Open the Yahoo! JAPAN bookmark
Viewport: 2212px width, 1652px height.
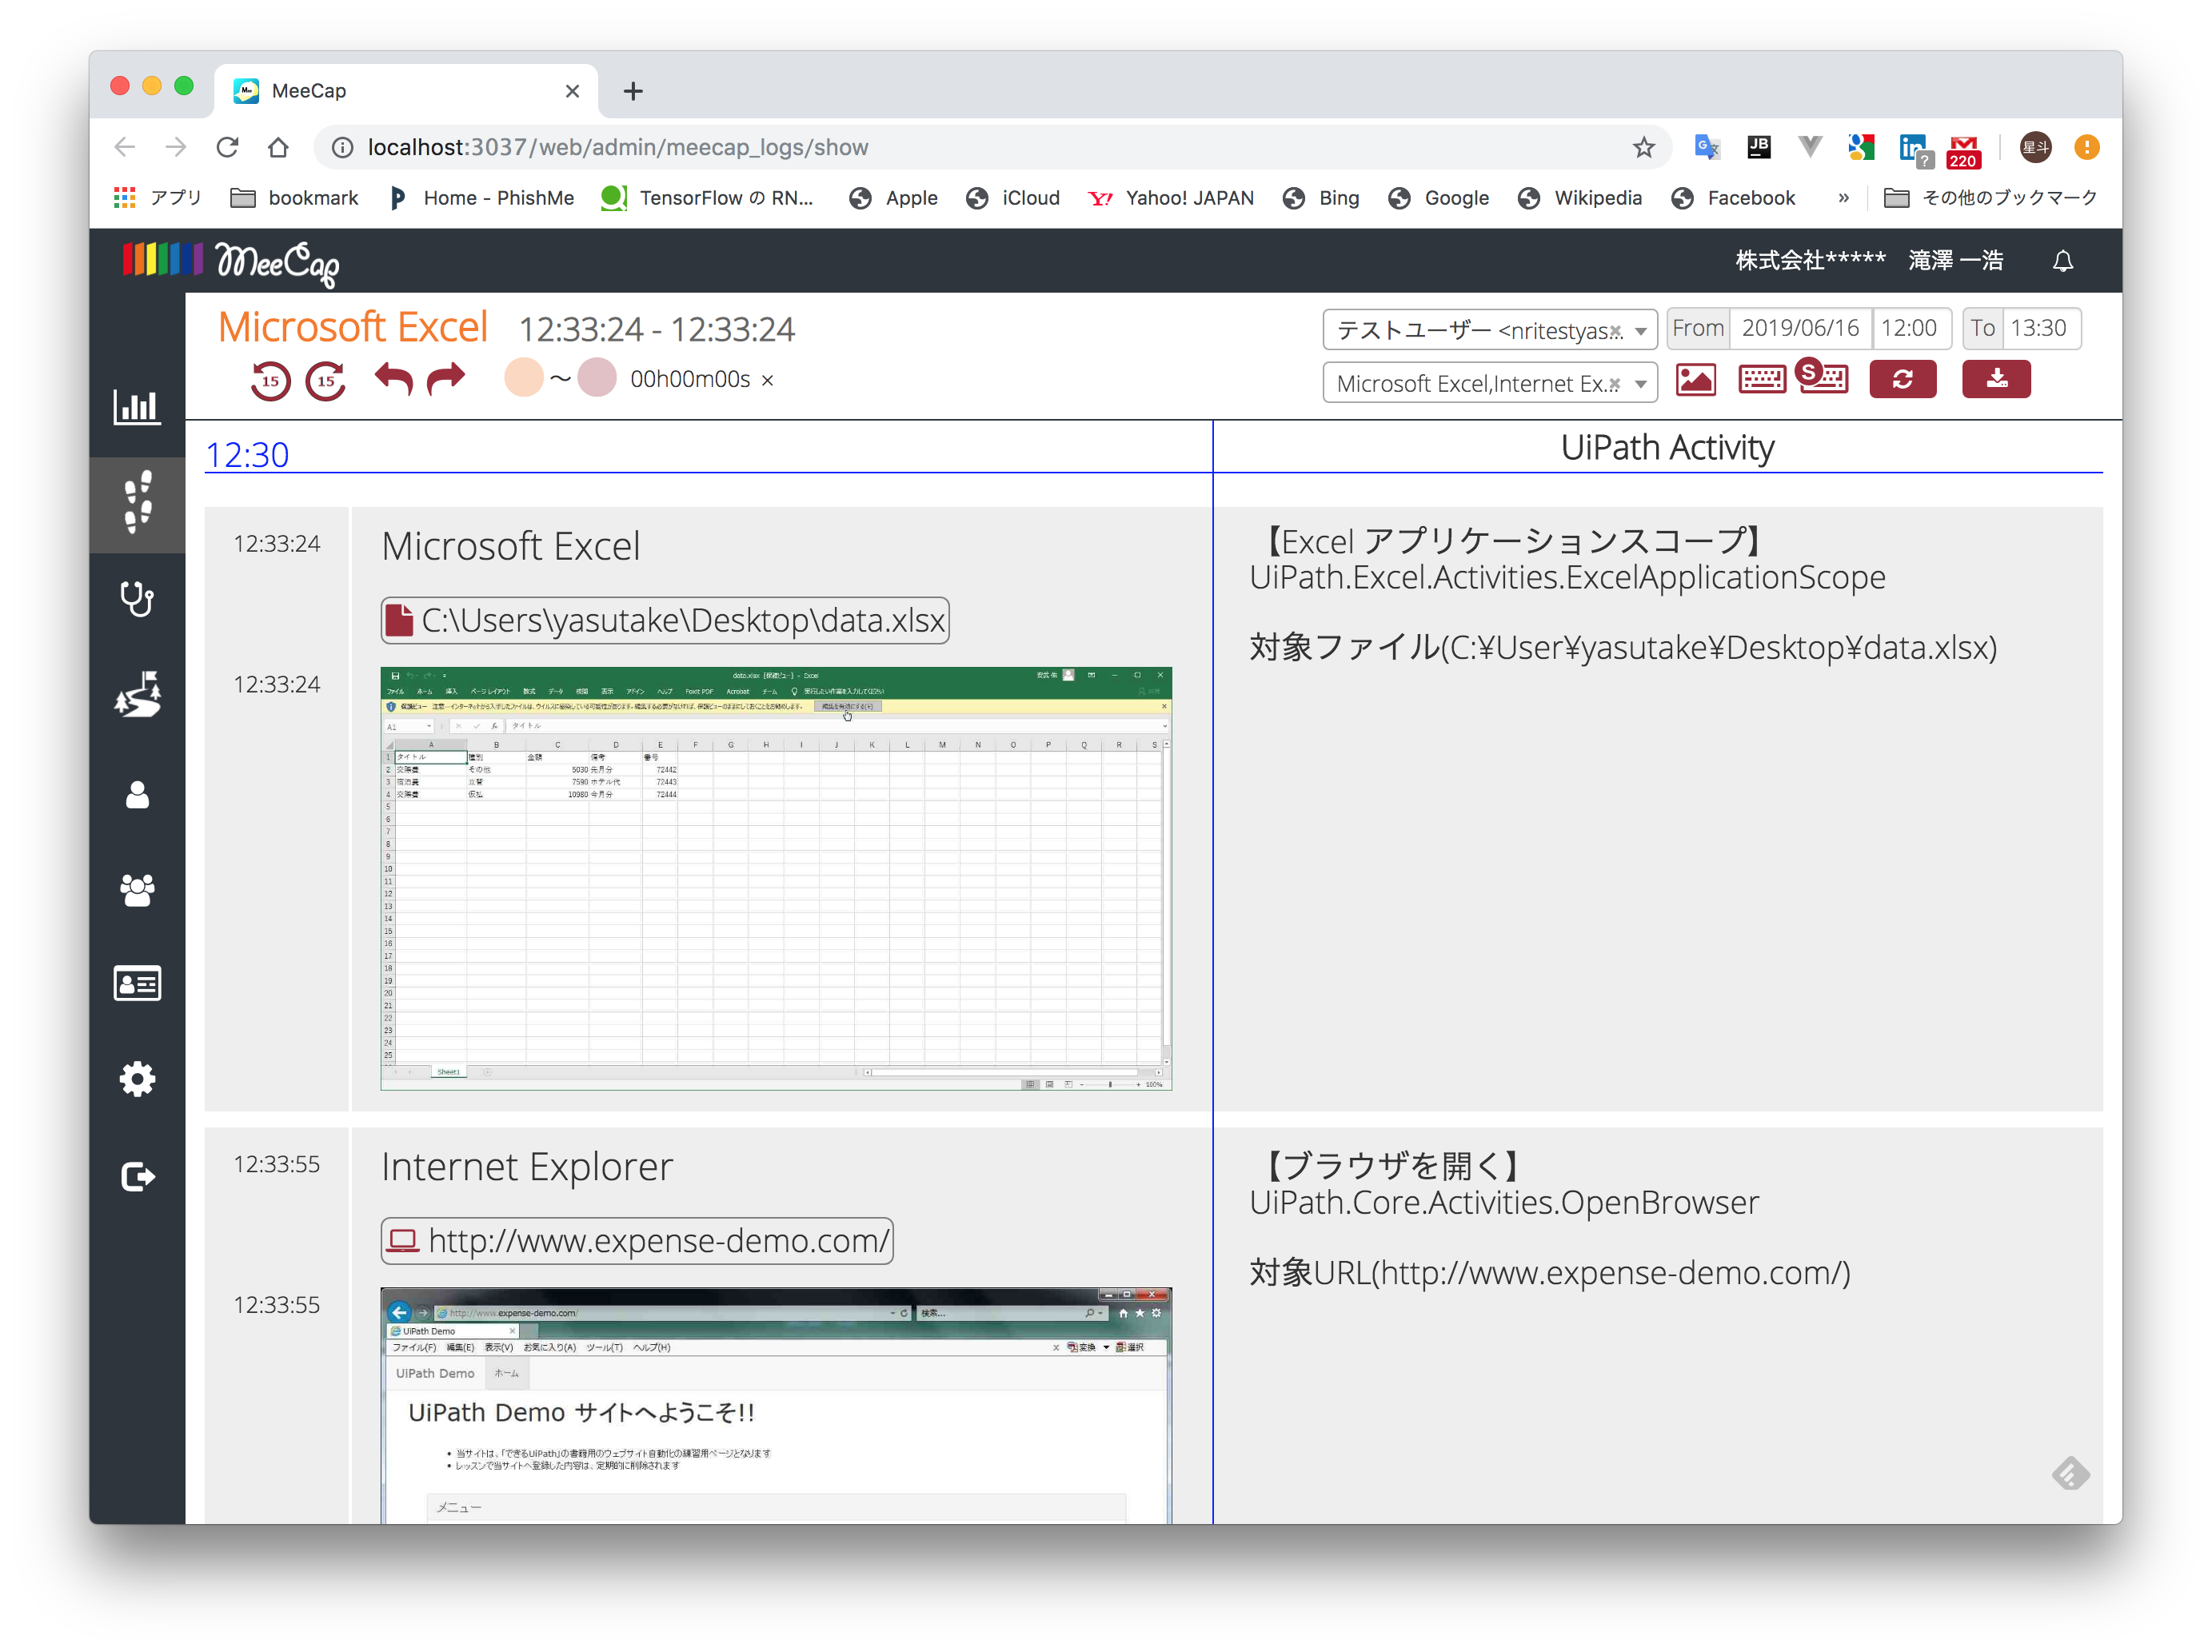tap(1170, 198)
